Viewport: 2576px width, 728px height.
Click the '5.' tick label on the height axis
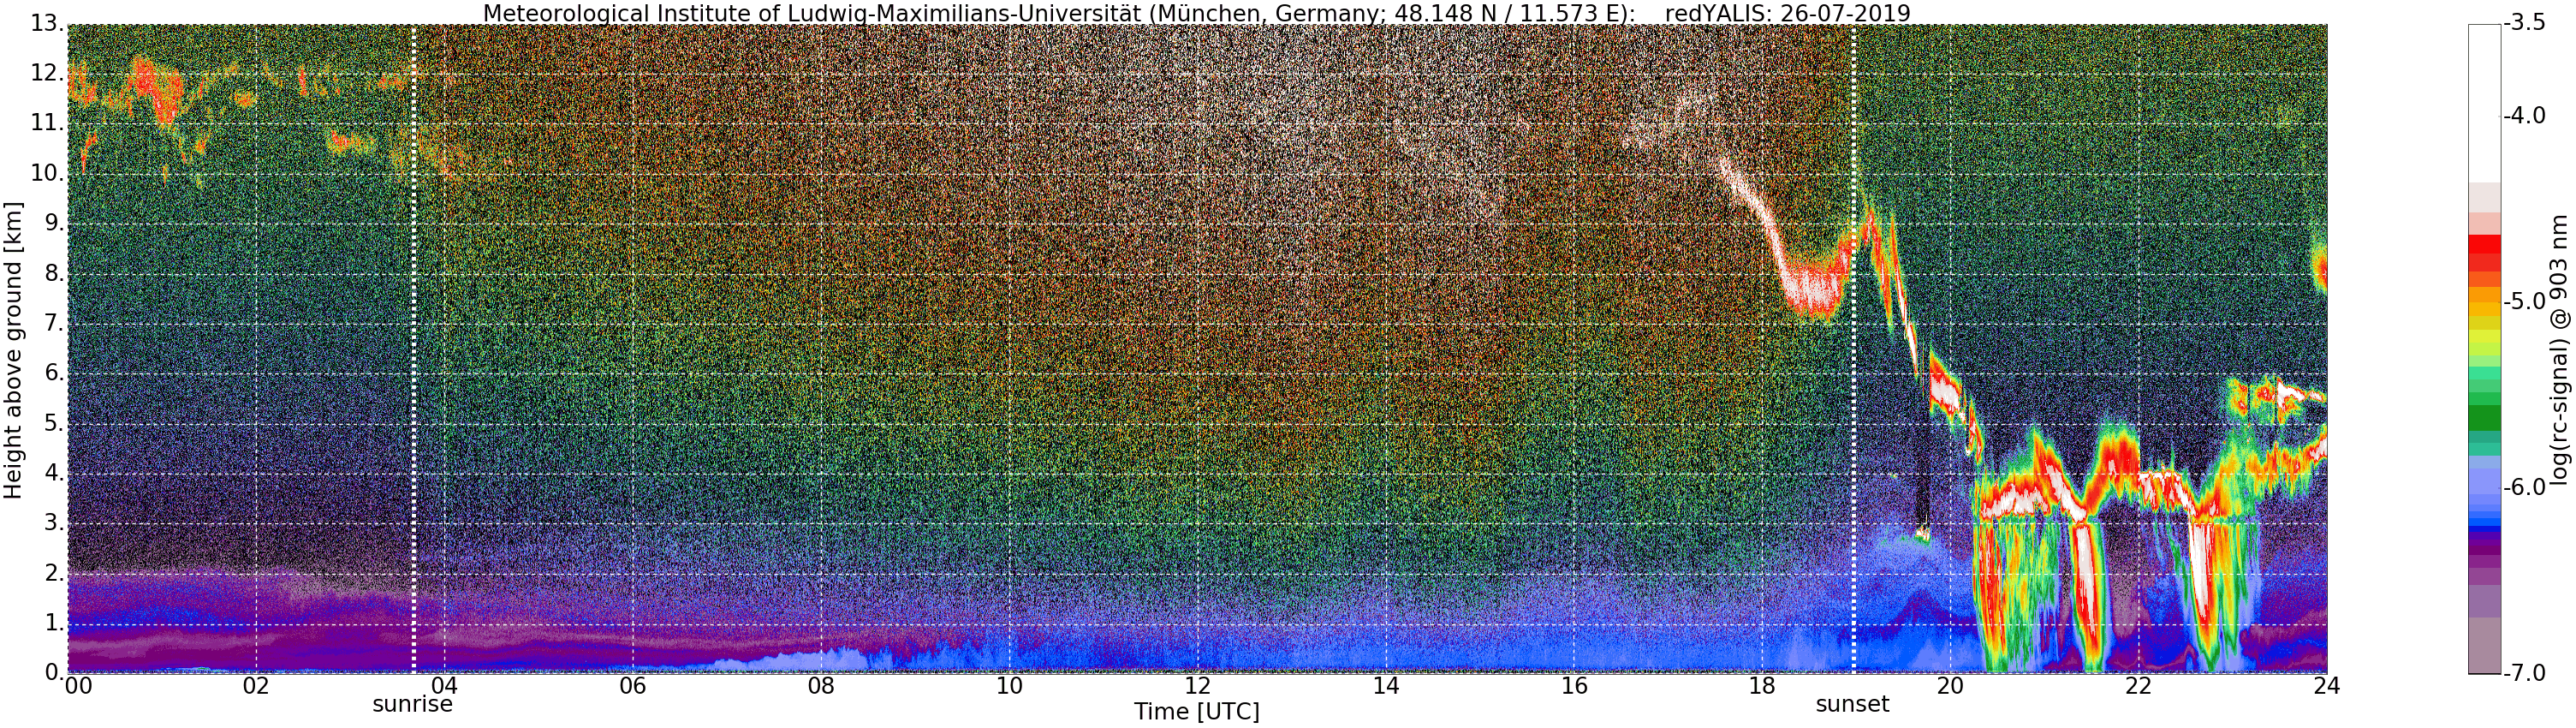(54, 424)
